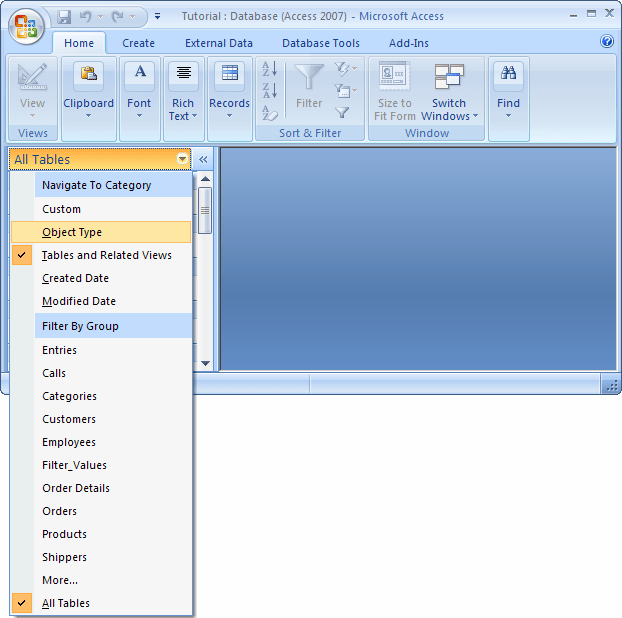The height and width of the screenshot is (618, 622).
Task: Switch to the Create tab
Action: 138,43
